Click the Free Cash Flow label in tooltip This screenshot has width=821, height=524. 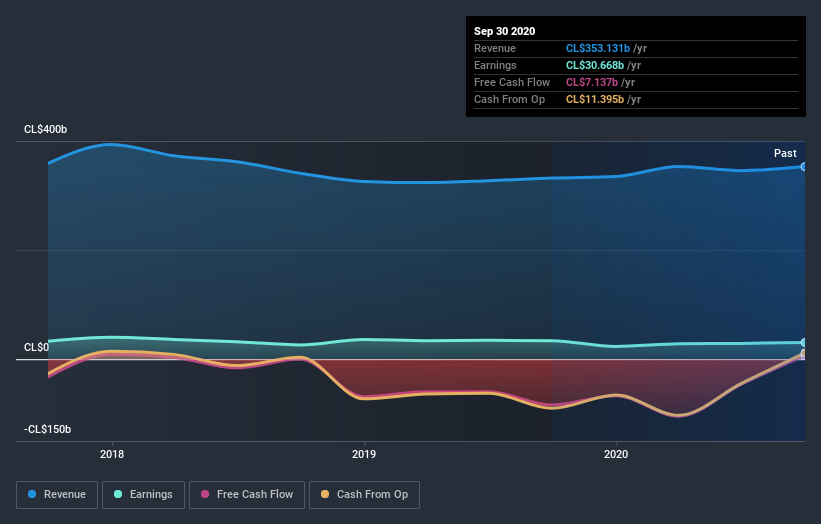512,82
